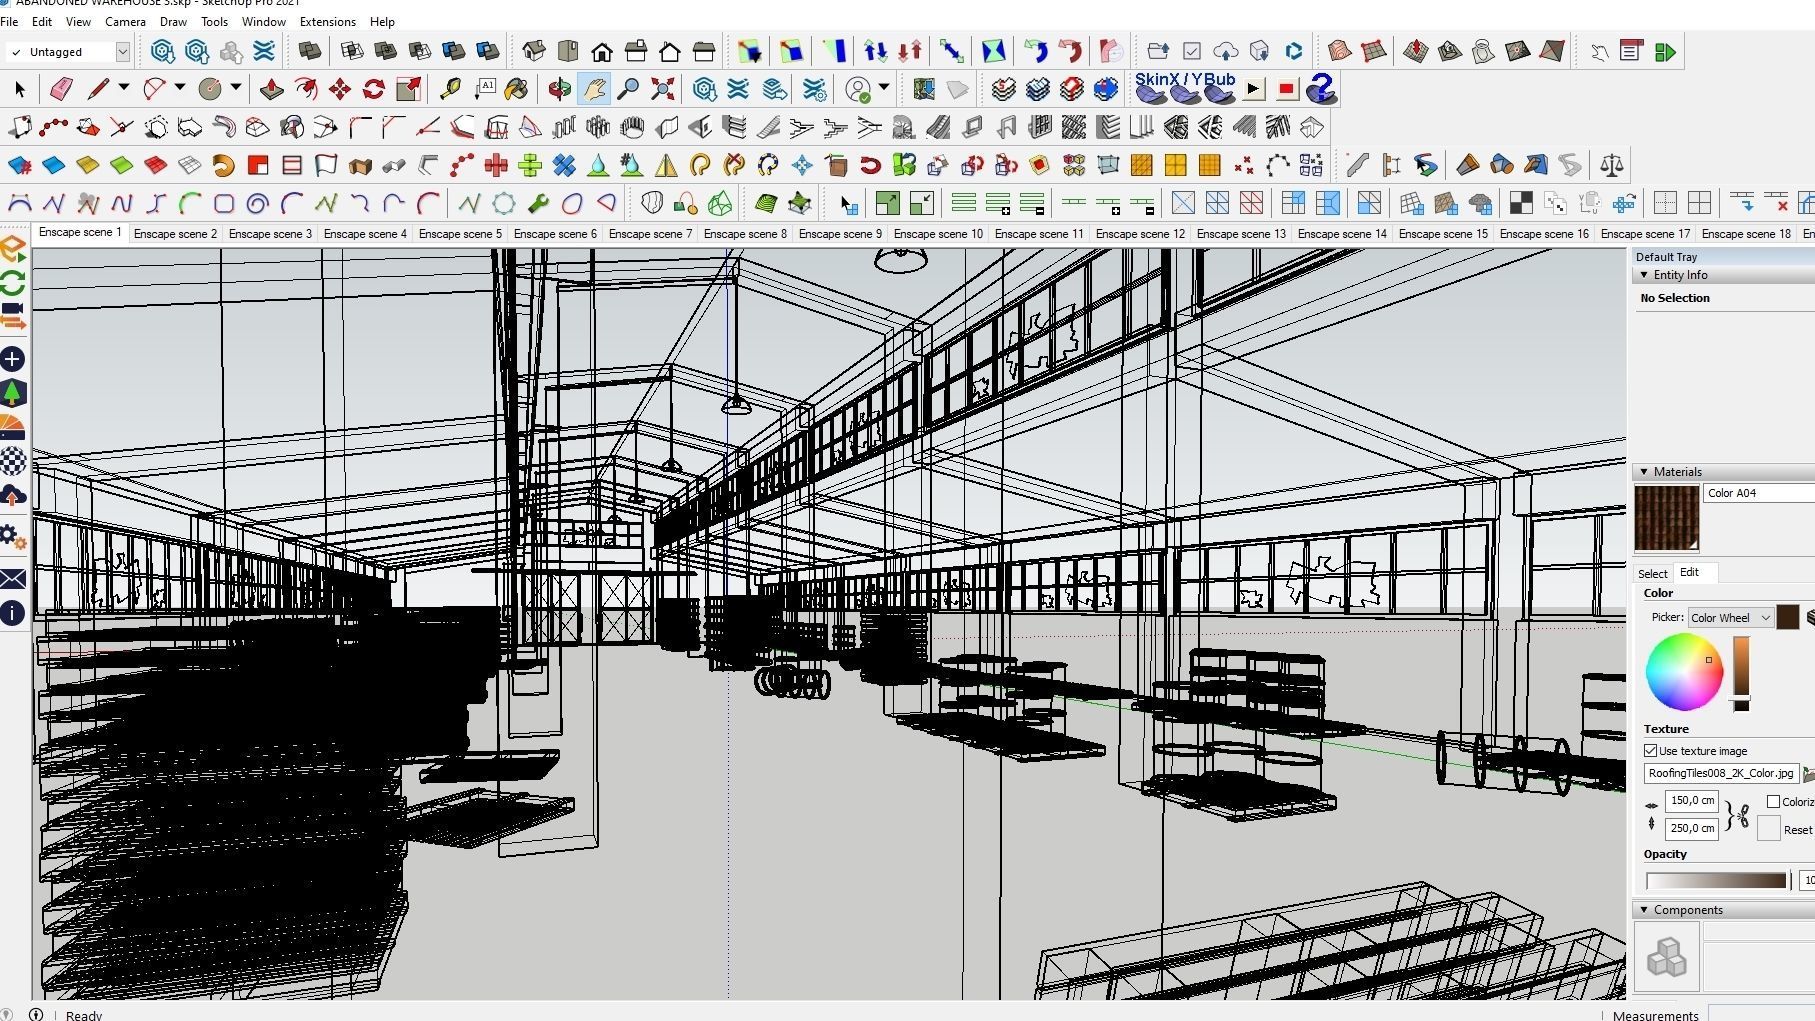Click the blue SkinX help question icon
This screenshot has height=1021, width=1815.
1321,90
